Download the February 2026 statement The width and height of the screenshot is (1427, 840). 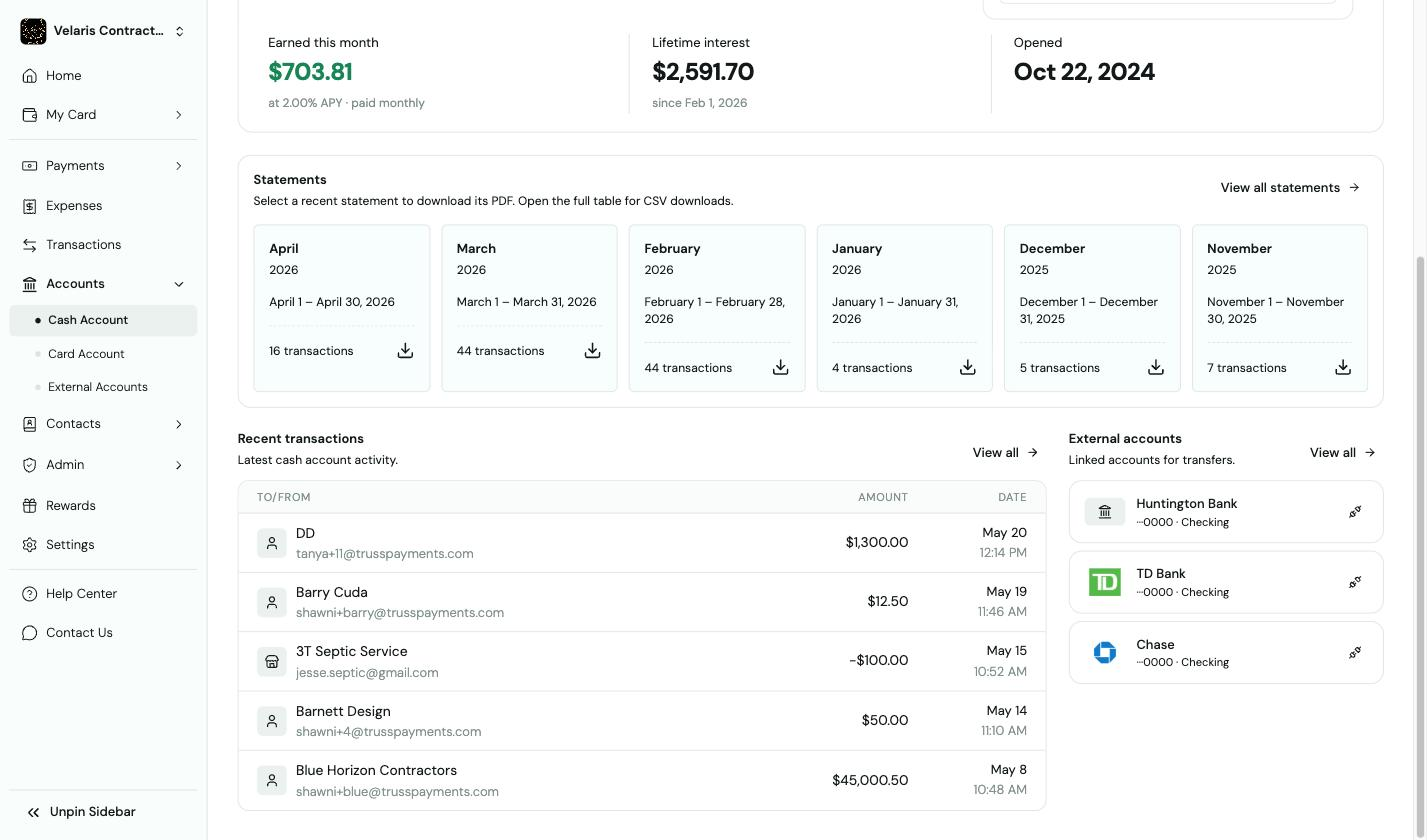(x=780, y=368)
